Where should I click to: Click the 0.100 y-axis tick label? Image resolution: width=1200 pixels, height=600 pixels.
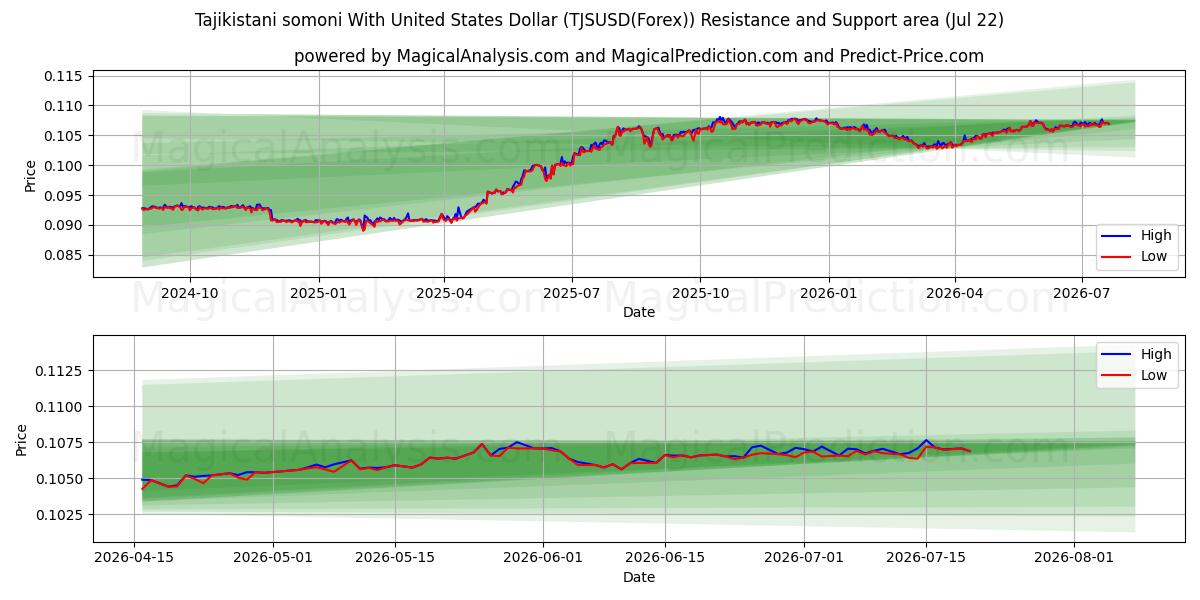(63, 166)
